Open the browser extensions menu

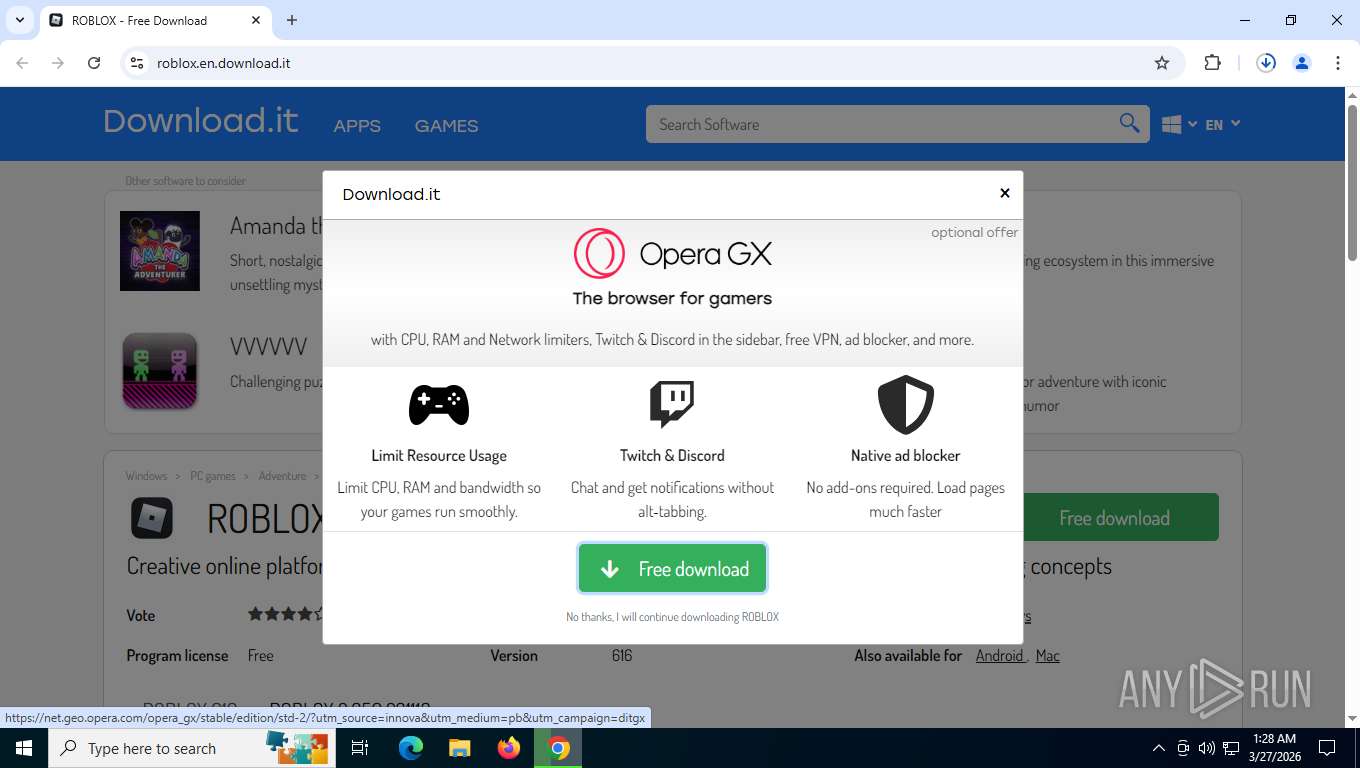1212,63
